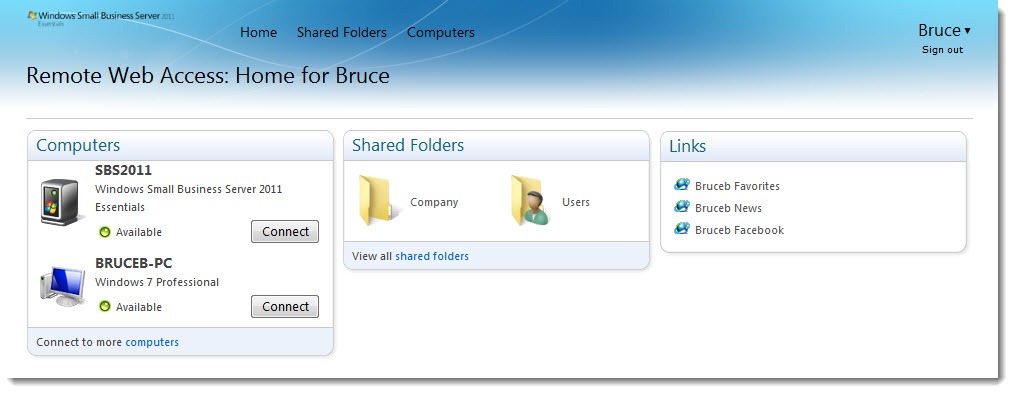Click the 'Windows 7 Professional' description text
Screen dimensions: 1013x393
[157, 282]
